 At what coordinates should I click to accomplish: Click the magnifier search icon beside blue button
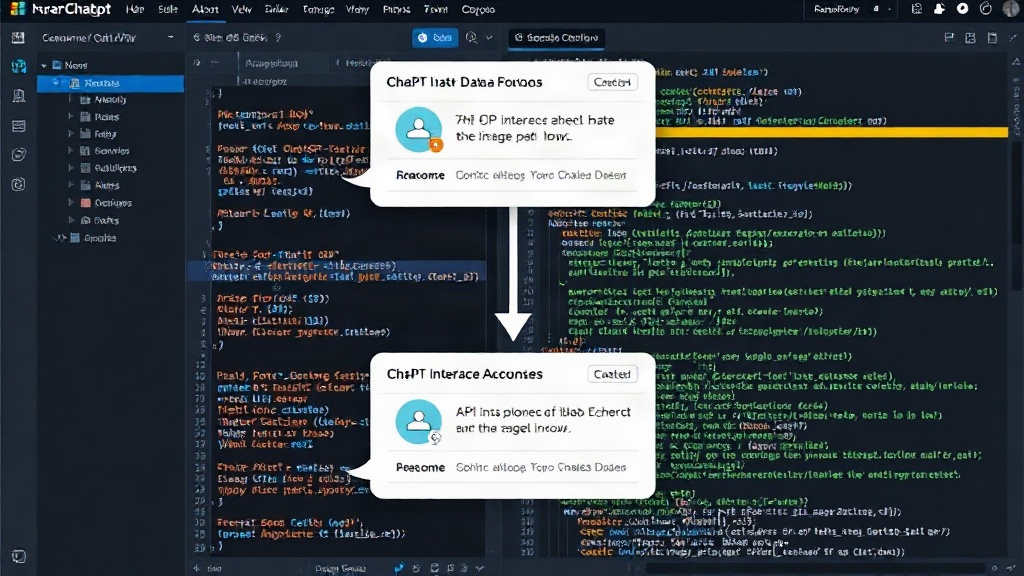coord(472,38)
